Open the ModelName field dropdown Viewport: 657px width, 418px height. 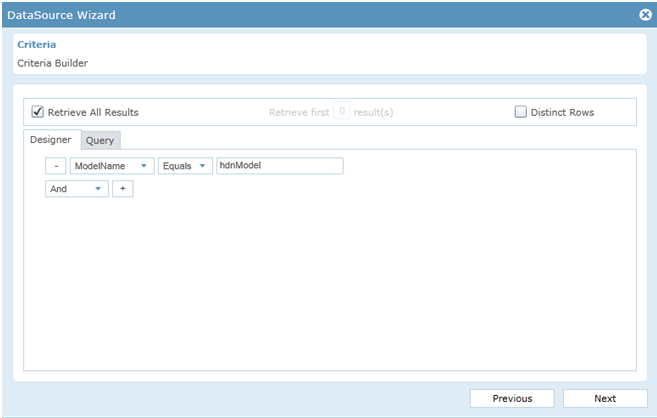112,166
